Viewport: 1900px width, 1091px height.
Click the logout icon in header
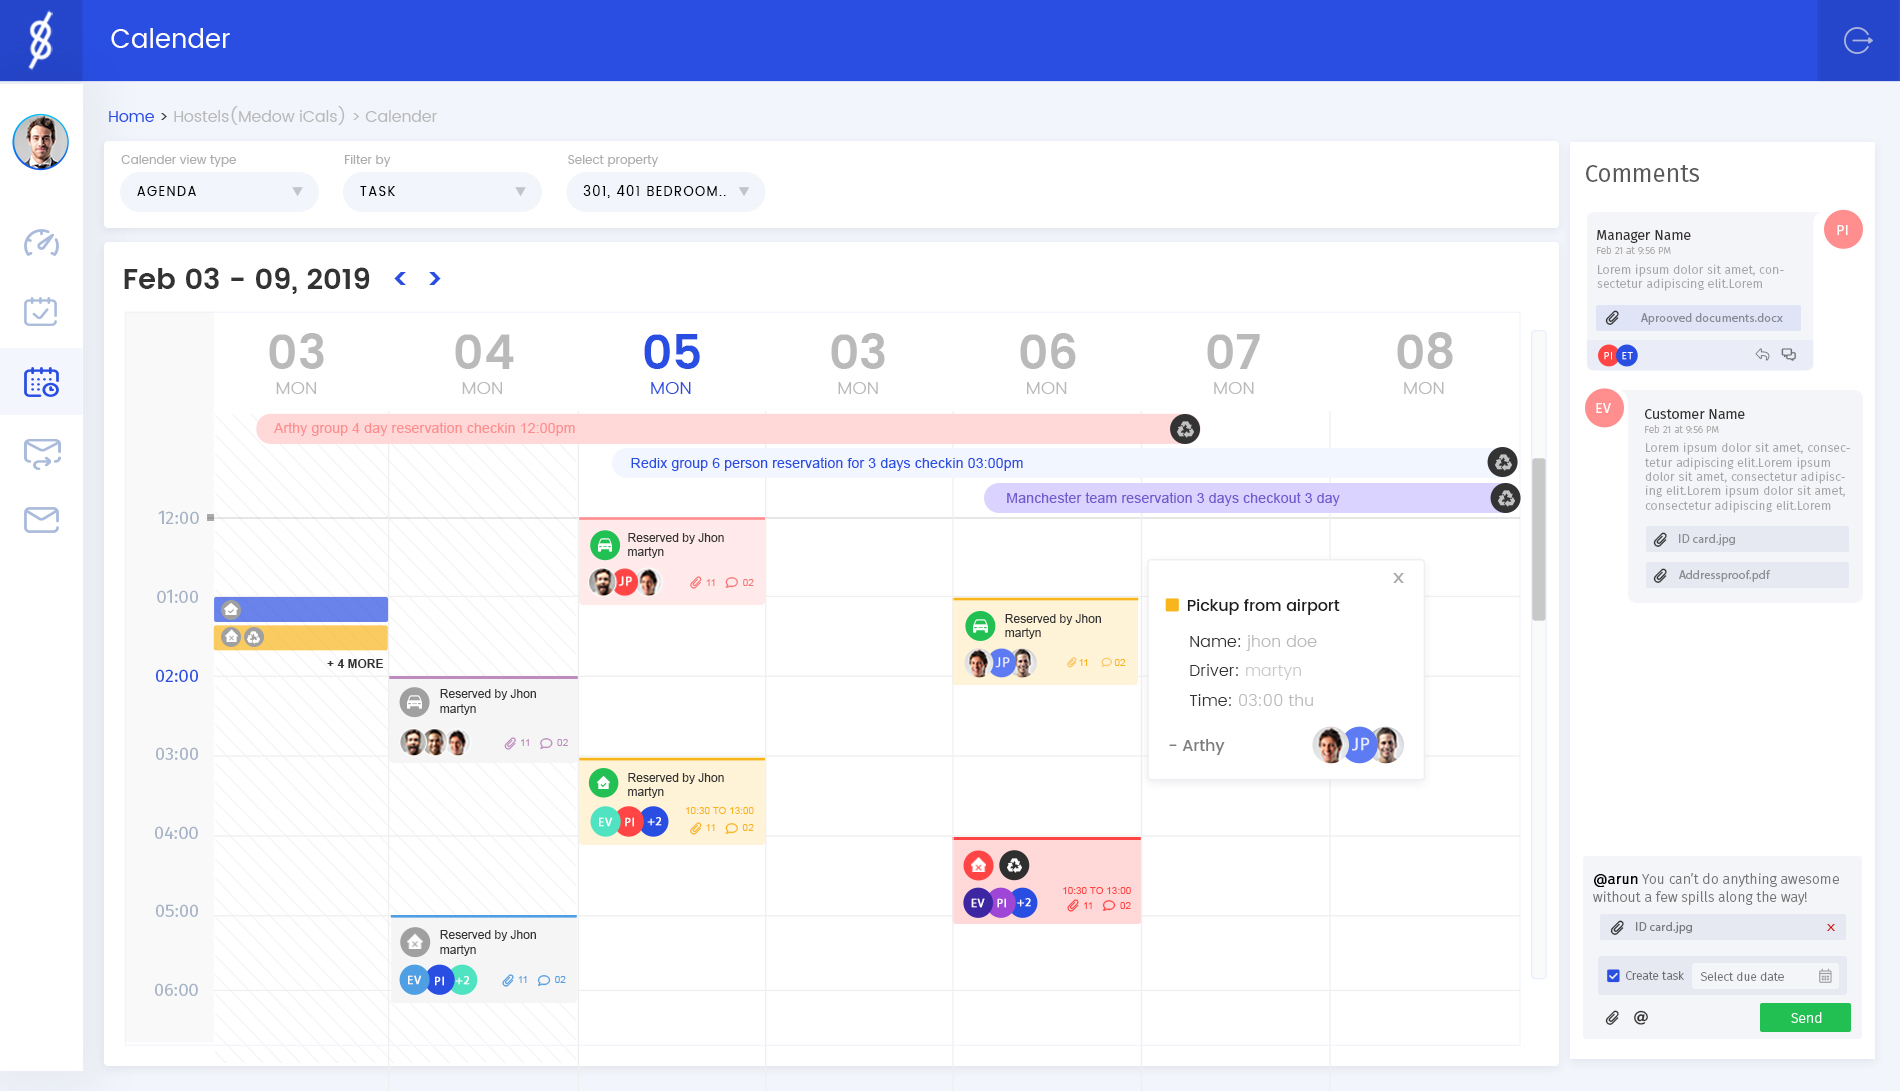1857,40
